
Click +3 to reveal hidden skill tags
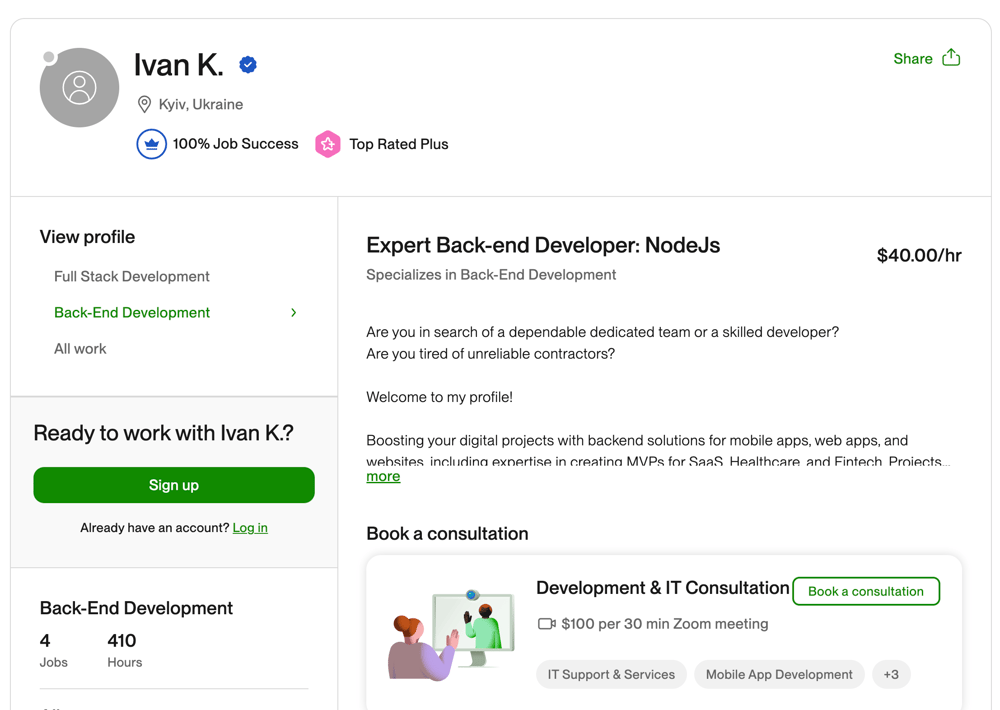click(x=891, y=674)
